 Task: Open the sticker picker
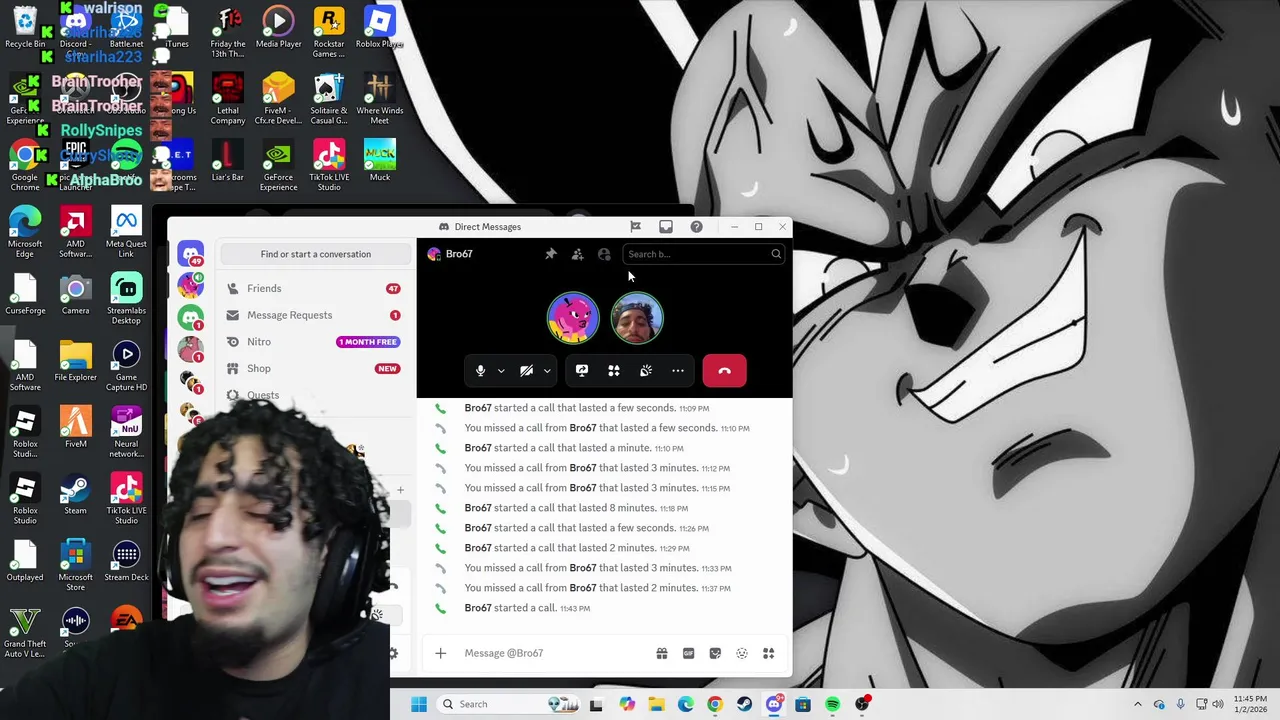(715, 653)
